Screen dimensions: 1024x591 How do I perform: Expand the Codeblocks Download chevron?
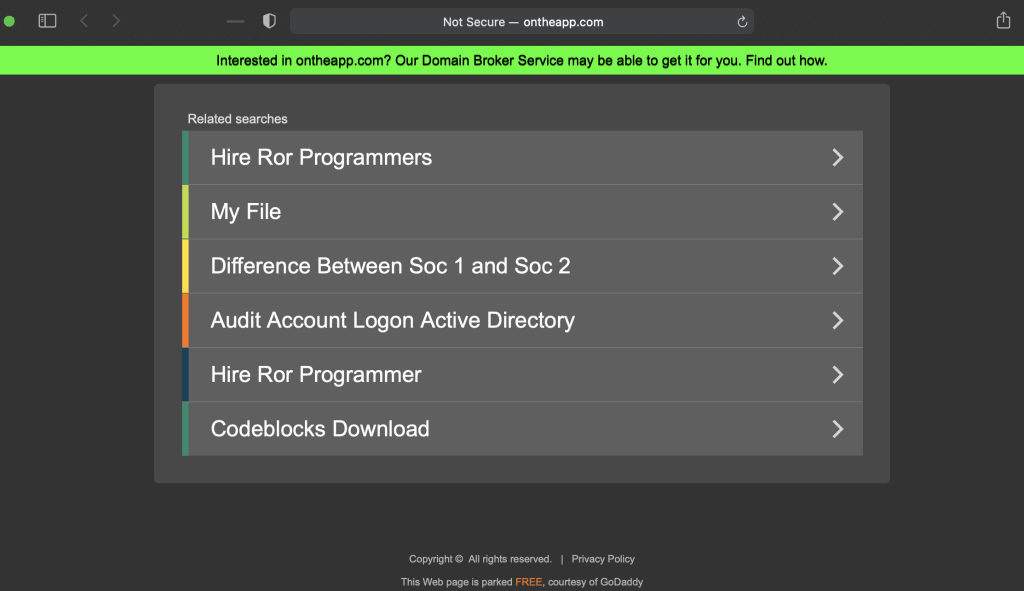pos(837,429)
